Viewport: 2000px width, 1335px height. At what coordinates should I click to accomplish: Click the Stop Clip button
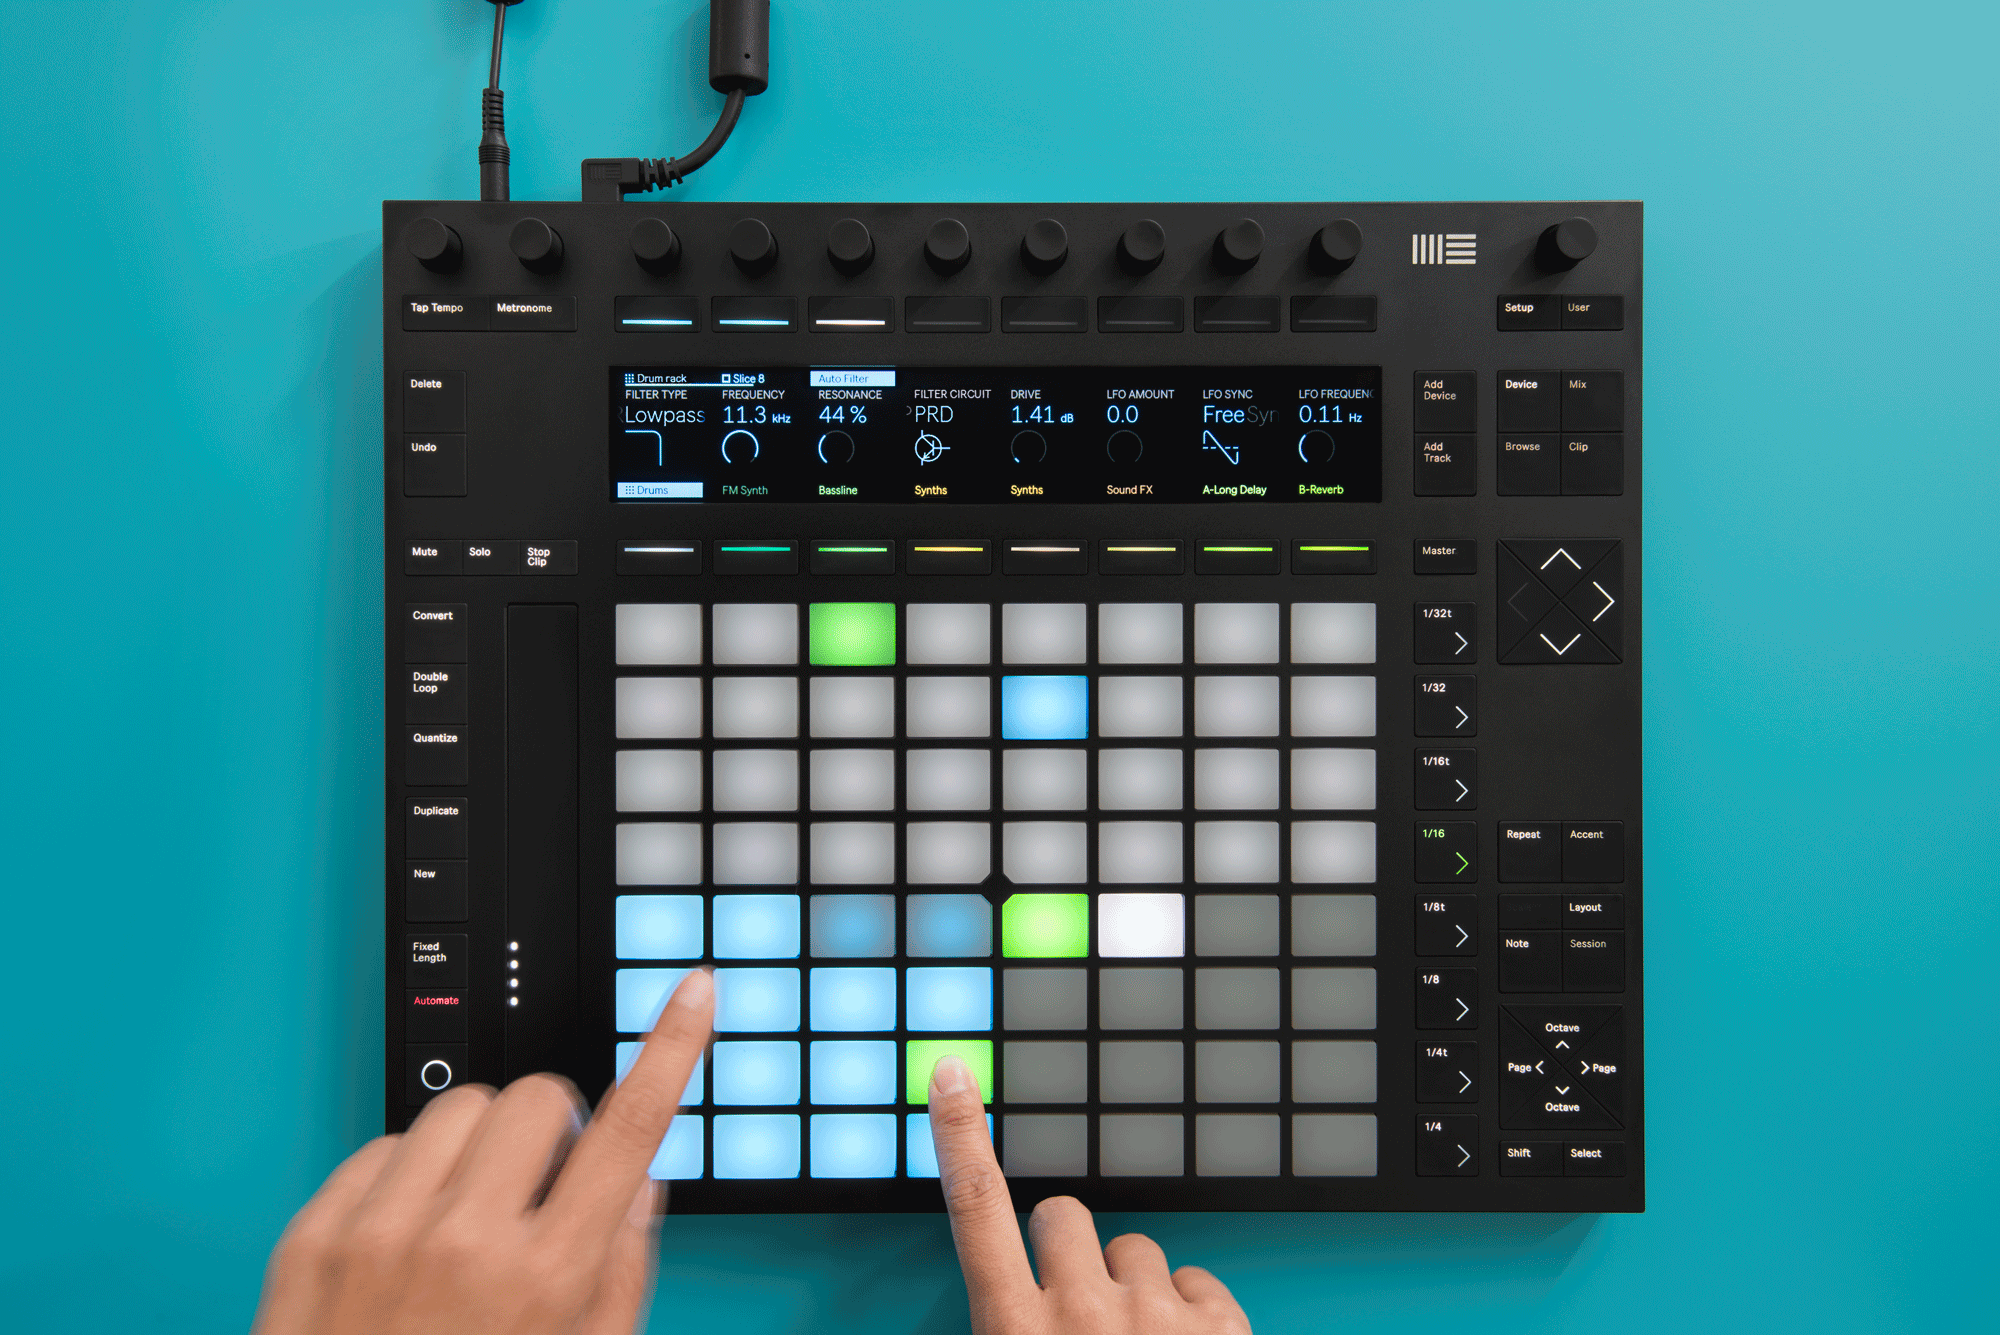tap(532, 560)
